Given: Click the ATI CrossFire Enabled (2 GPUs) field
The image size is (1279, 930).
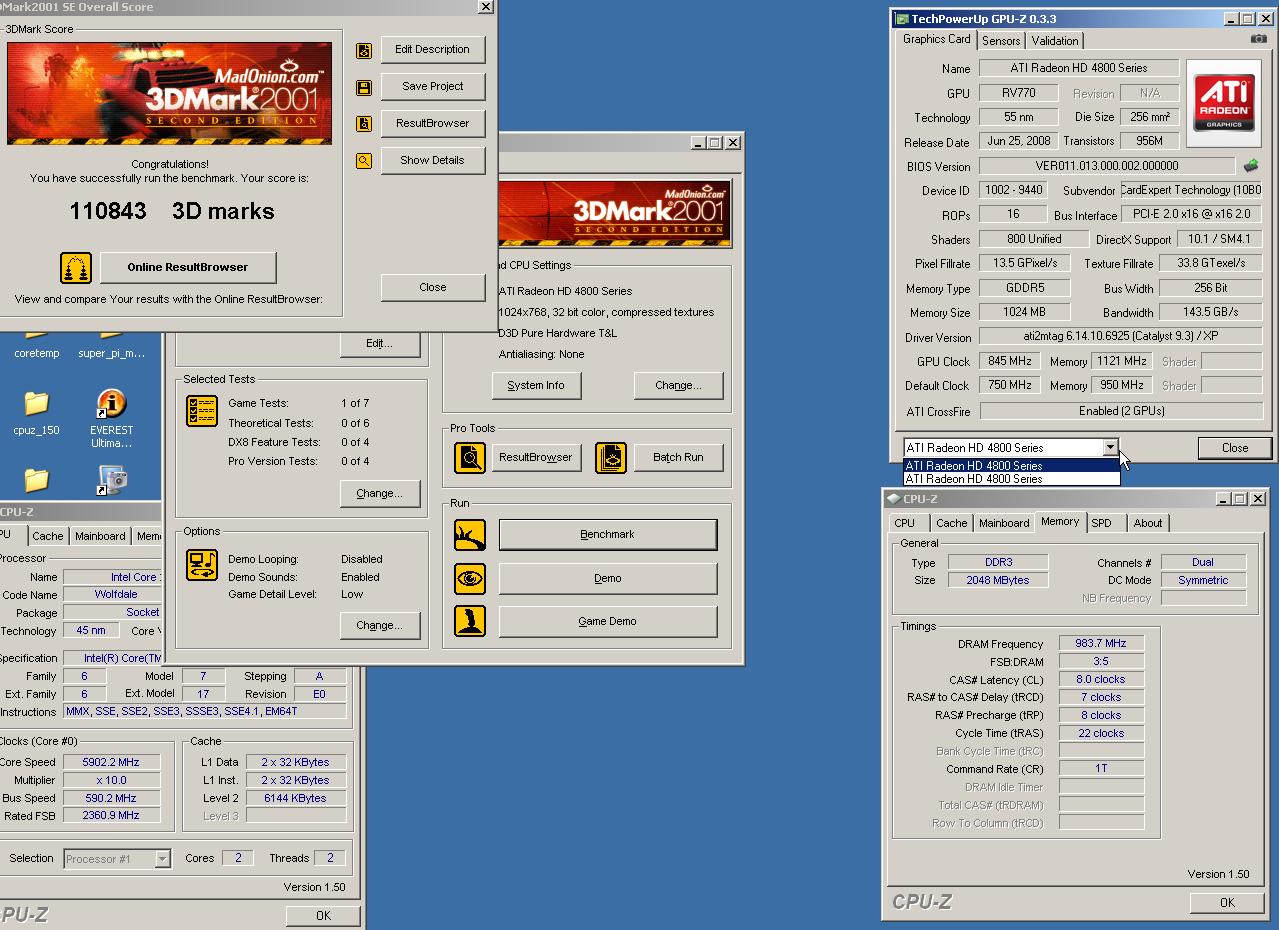Looking at the screenshot, I should coord(1121,411).
